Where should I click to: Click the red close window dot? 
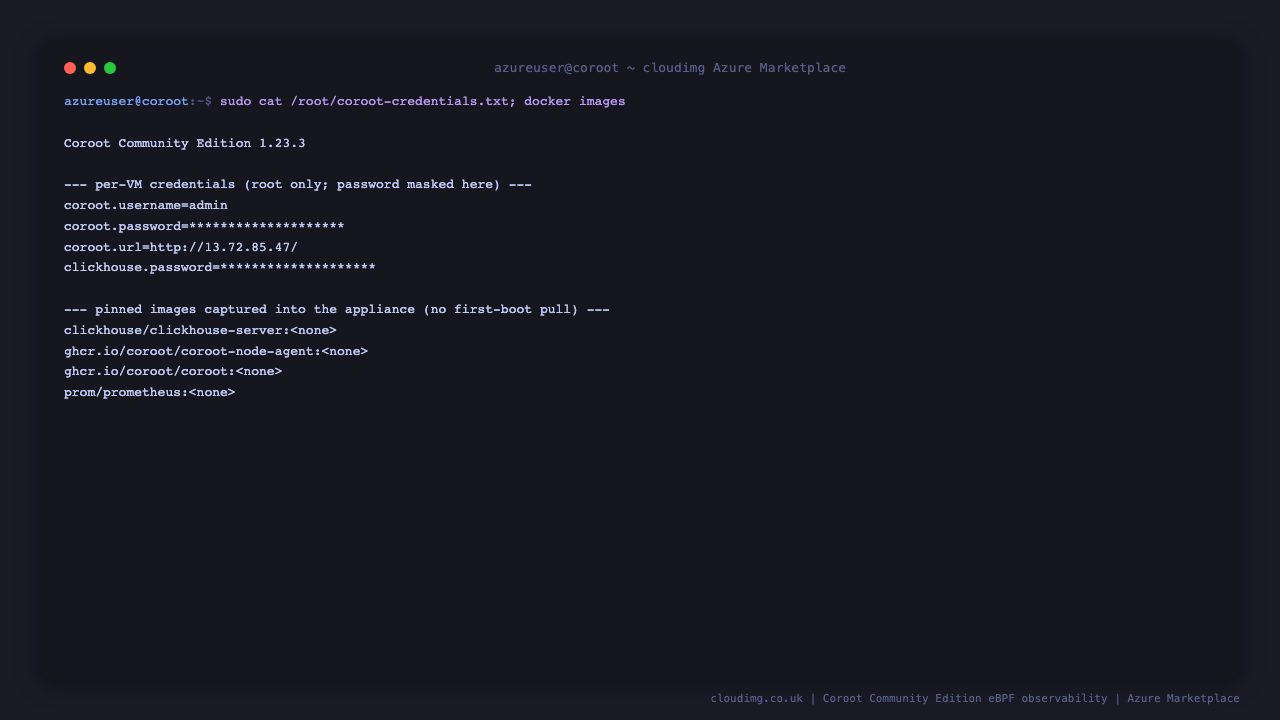[70, 68]
